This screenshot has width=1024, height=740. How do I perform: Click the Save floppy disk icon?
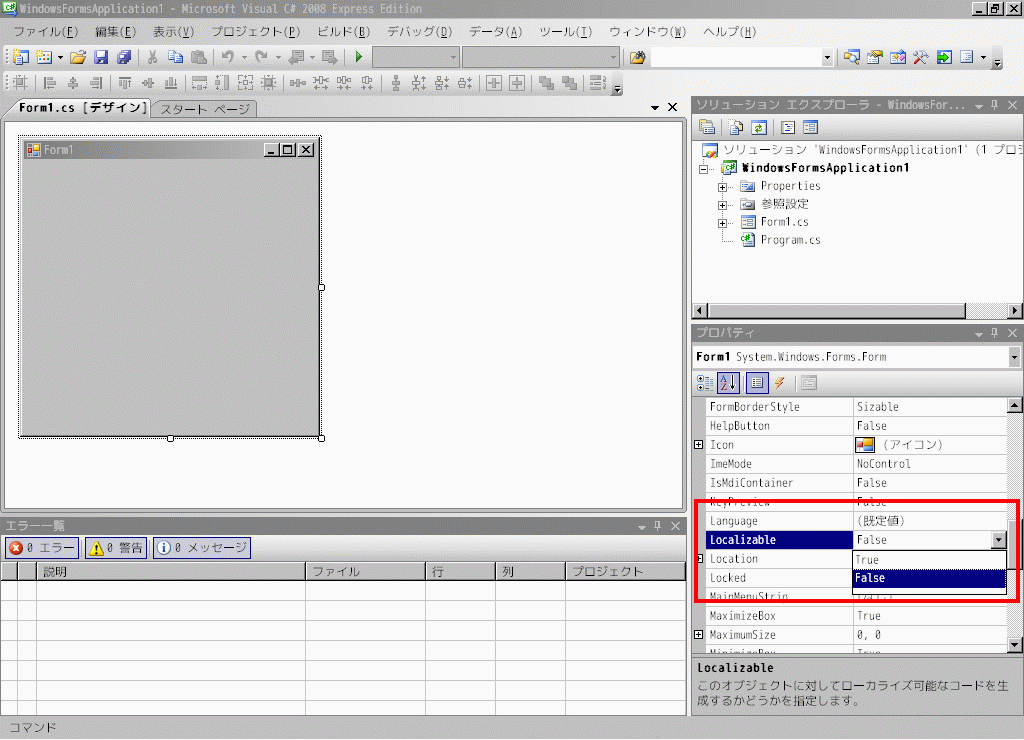tap(101, 57)
